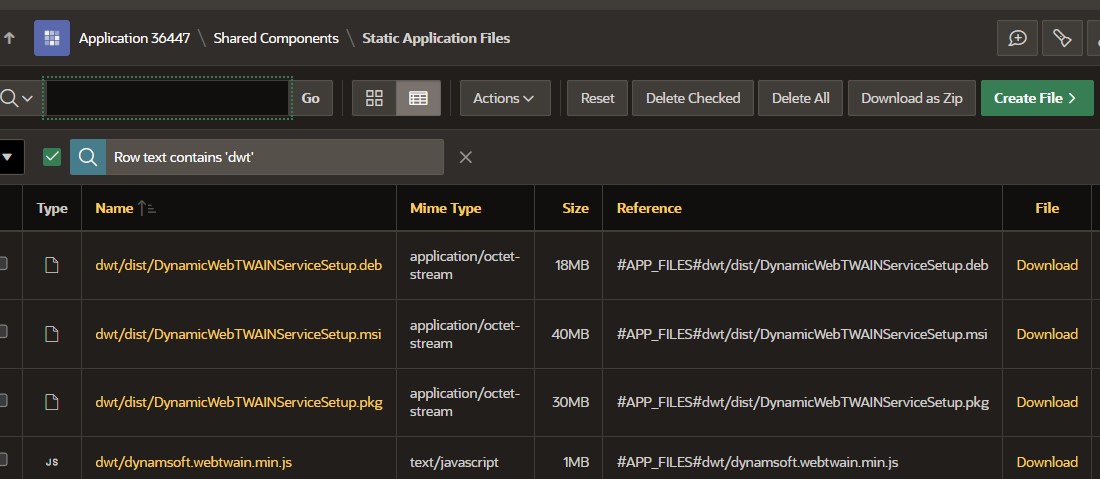This screenshot has width=1100, height=479.
Task: Click file icon of DynamicWebTWAINServiceSetup.pkg row
Action: click(52, 402)
